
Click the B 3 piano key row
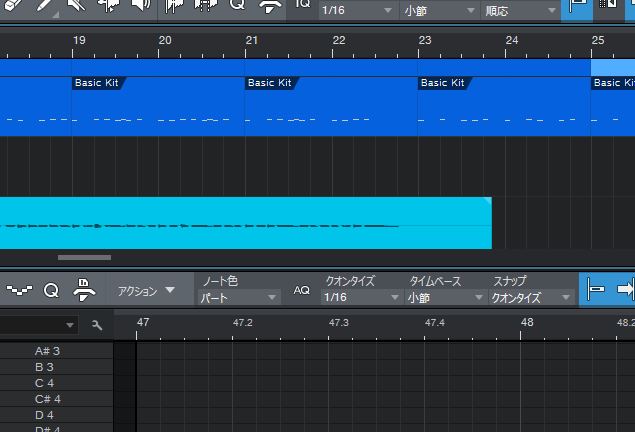[x=56, y=367]
